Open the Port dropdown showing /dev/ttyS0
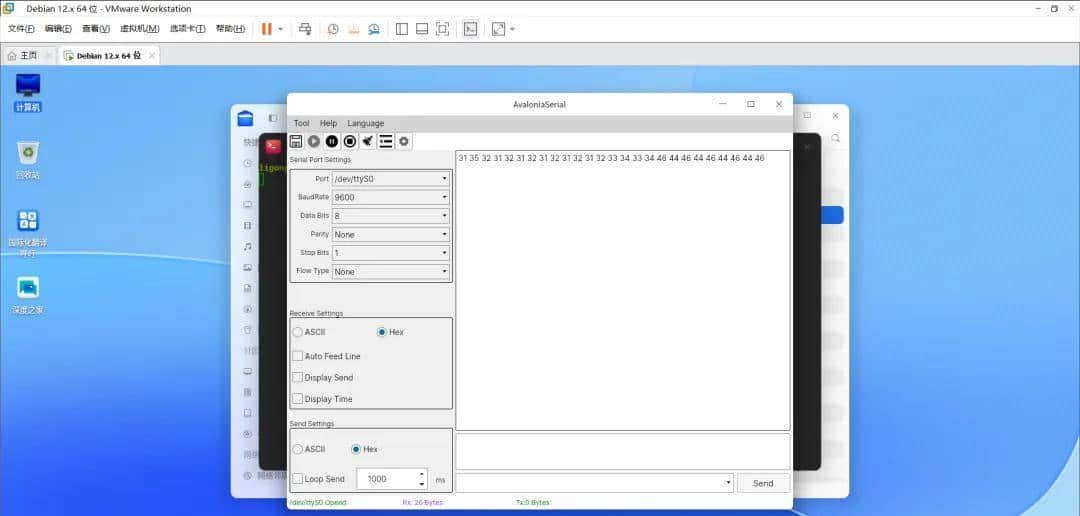Image resolution: width=1080 pixels, height=516 pixels. click(391, 178)
